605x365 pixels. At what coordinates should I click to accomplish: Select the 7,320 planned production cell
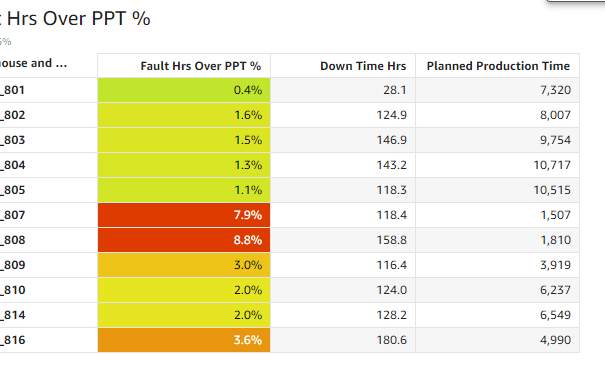pyautogui.click(x=497, y=90)
